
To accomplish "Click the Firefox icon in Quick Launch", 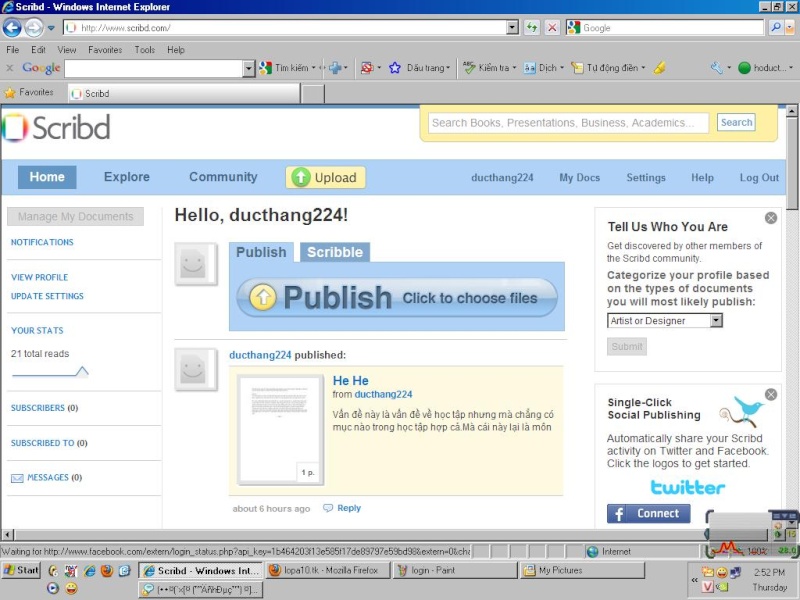I will tap(107, 570).
